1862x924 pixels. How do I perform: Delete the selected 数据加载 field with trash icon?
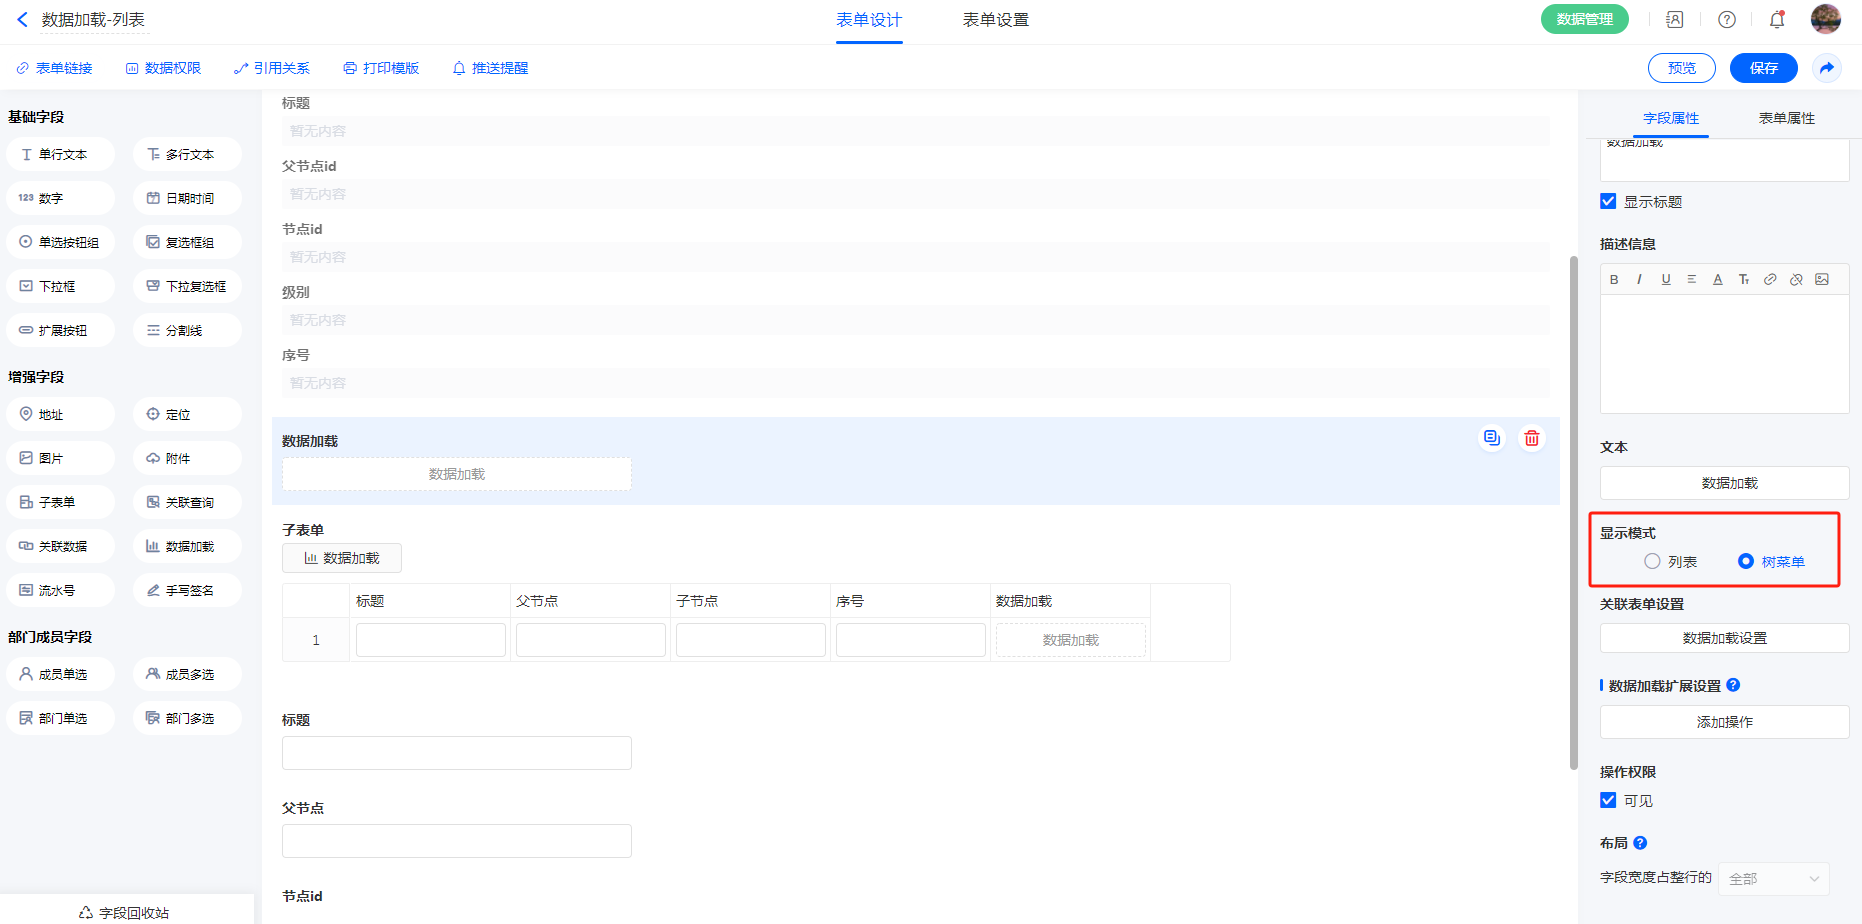[x=1531, y=438]
